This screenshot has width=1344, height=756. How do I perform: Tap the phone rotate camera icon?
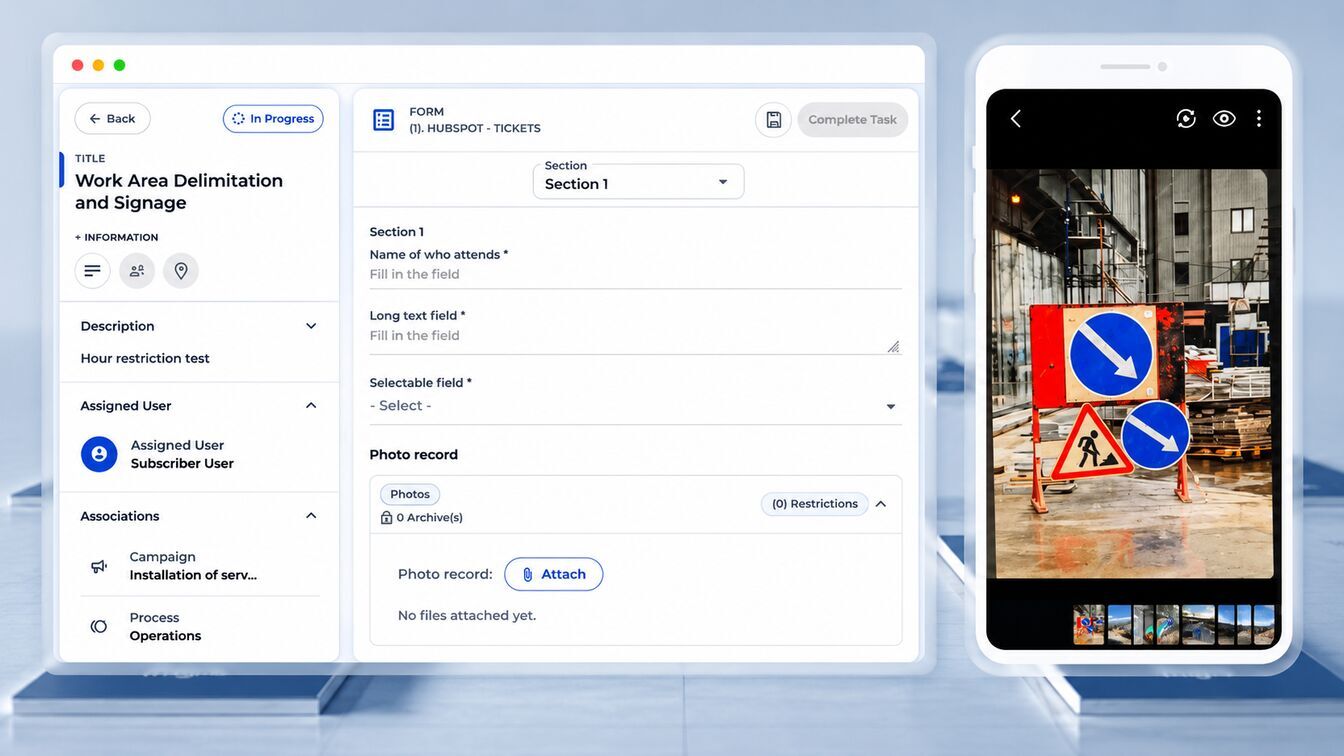1186,119
